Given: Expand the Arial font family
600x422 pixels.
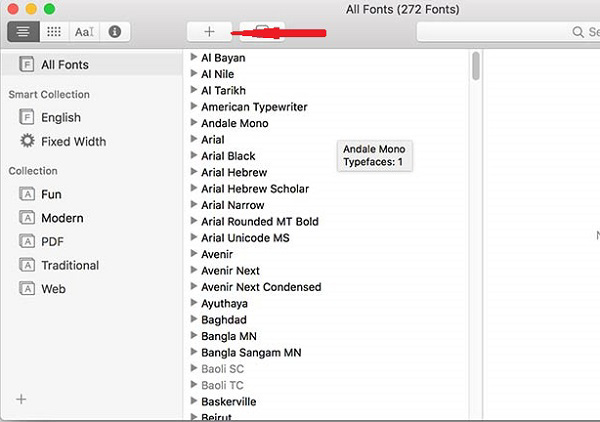Looking at the screenshot, I should pyautogui.click(x=194, y=140).
